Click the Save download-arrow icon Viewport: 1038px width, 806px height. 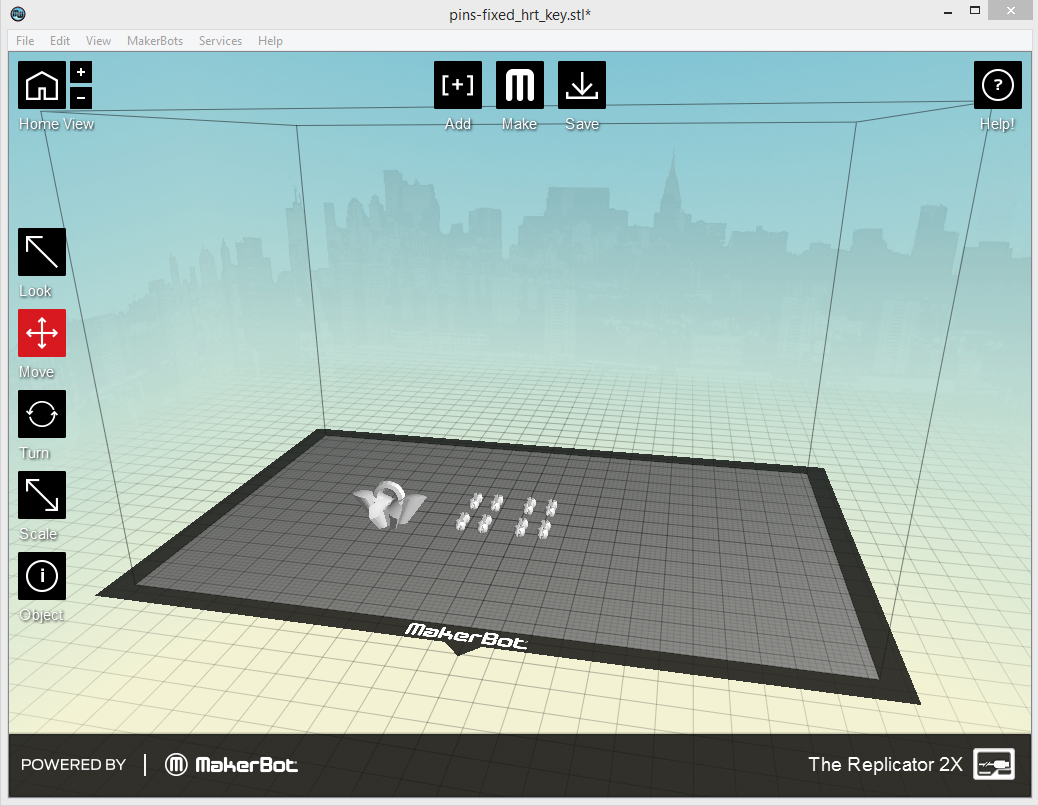point(581,85)
